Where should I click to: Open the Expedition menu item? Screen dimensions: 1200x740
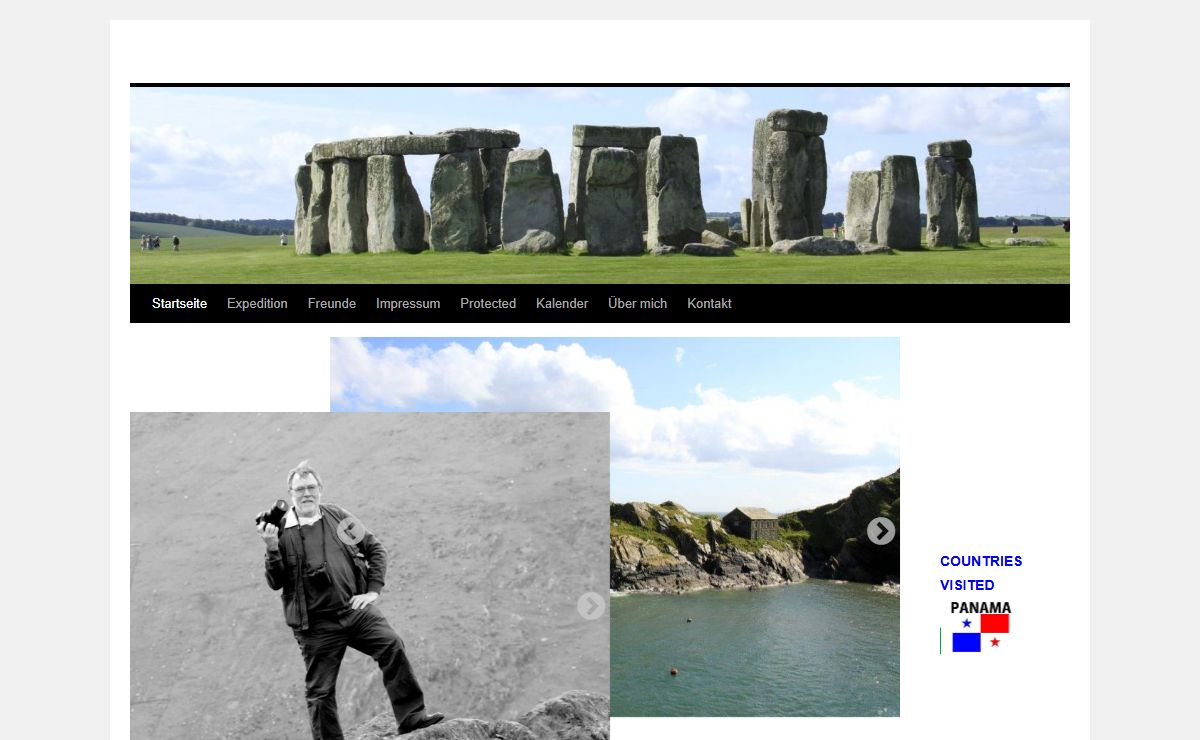[x=257, y=303]
